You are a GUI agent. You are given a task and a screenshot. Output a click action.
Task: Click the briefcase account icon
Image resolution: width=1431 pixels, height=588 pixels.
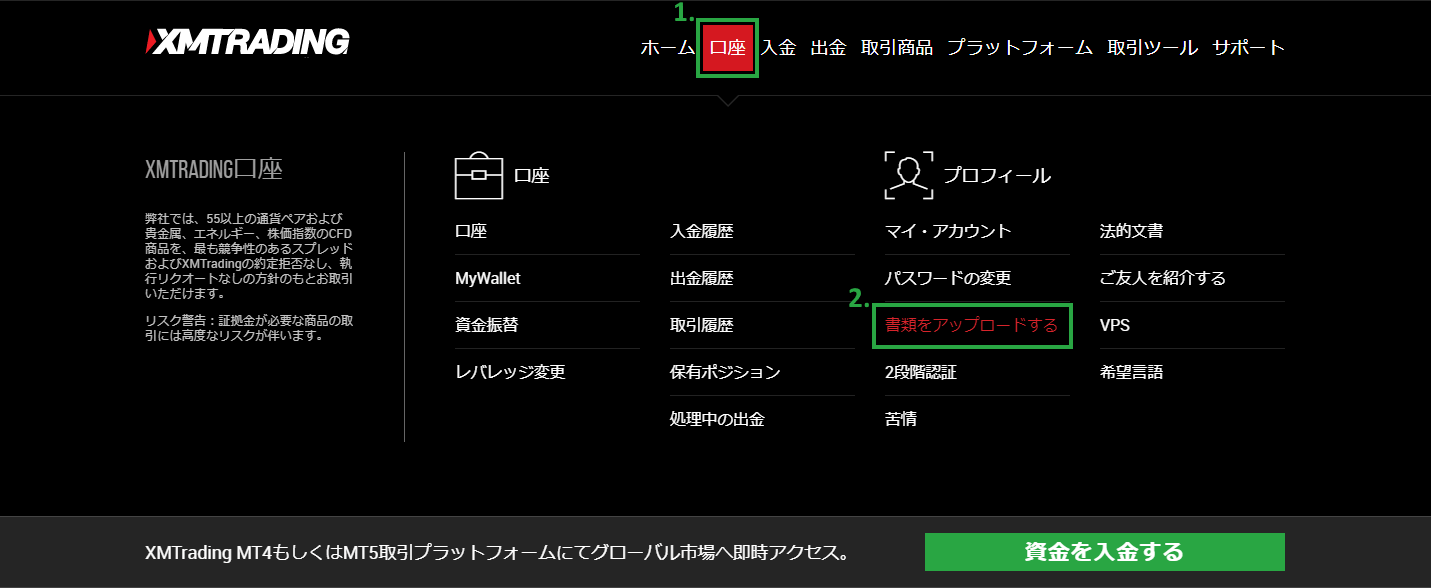(x=478, y=176)
